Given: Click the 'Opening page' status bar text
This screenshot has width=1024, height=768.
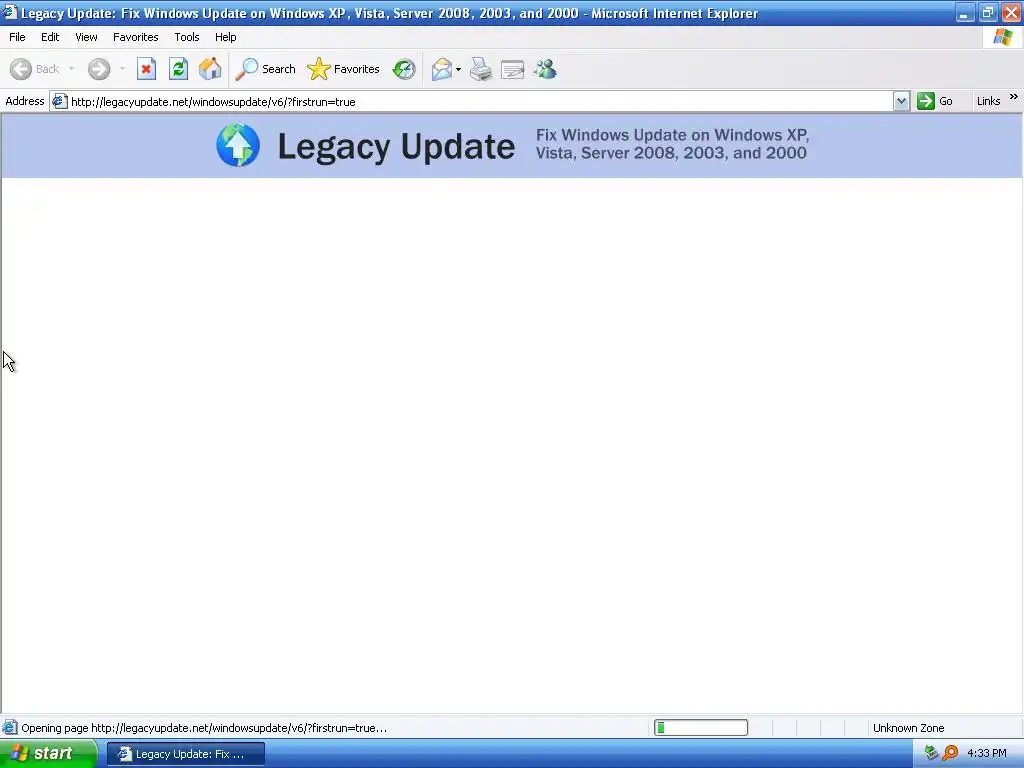Looking at the screenshot, I should click(x=204, y=728).
